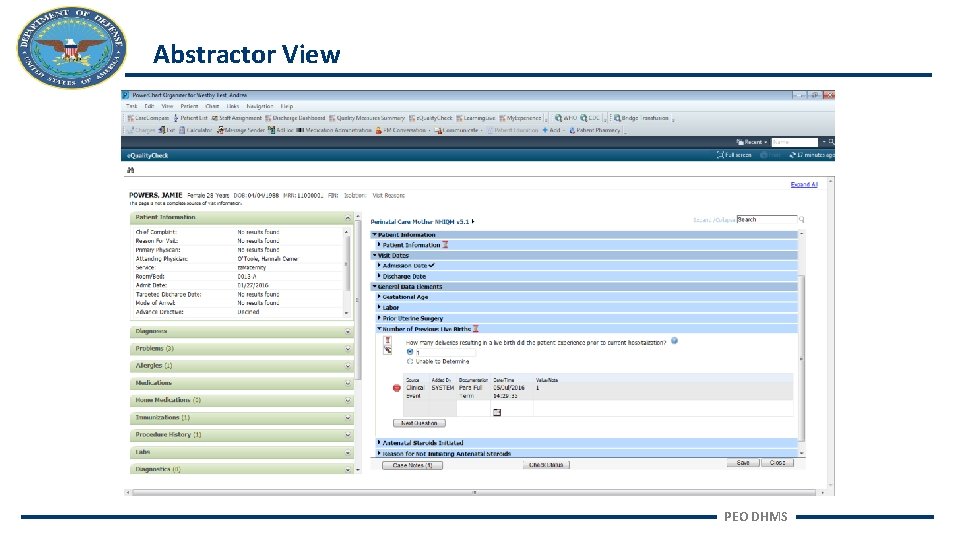The height and width of the screenshot is (540, 960).
Task: Click the link icon left of the question
Action: [x=388, y=350]
